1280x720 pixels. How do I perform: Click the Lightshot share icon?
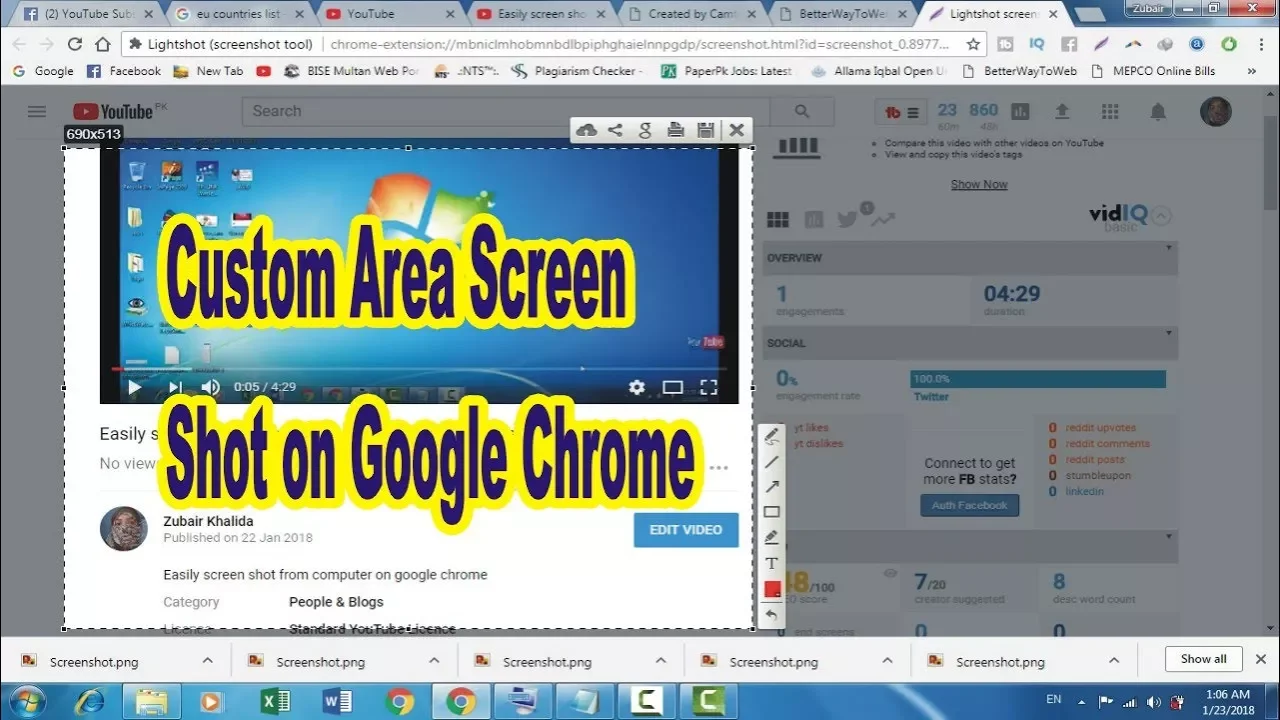click(x=616, y=130)
